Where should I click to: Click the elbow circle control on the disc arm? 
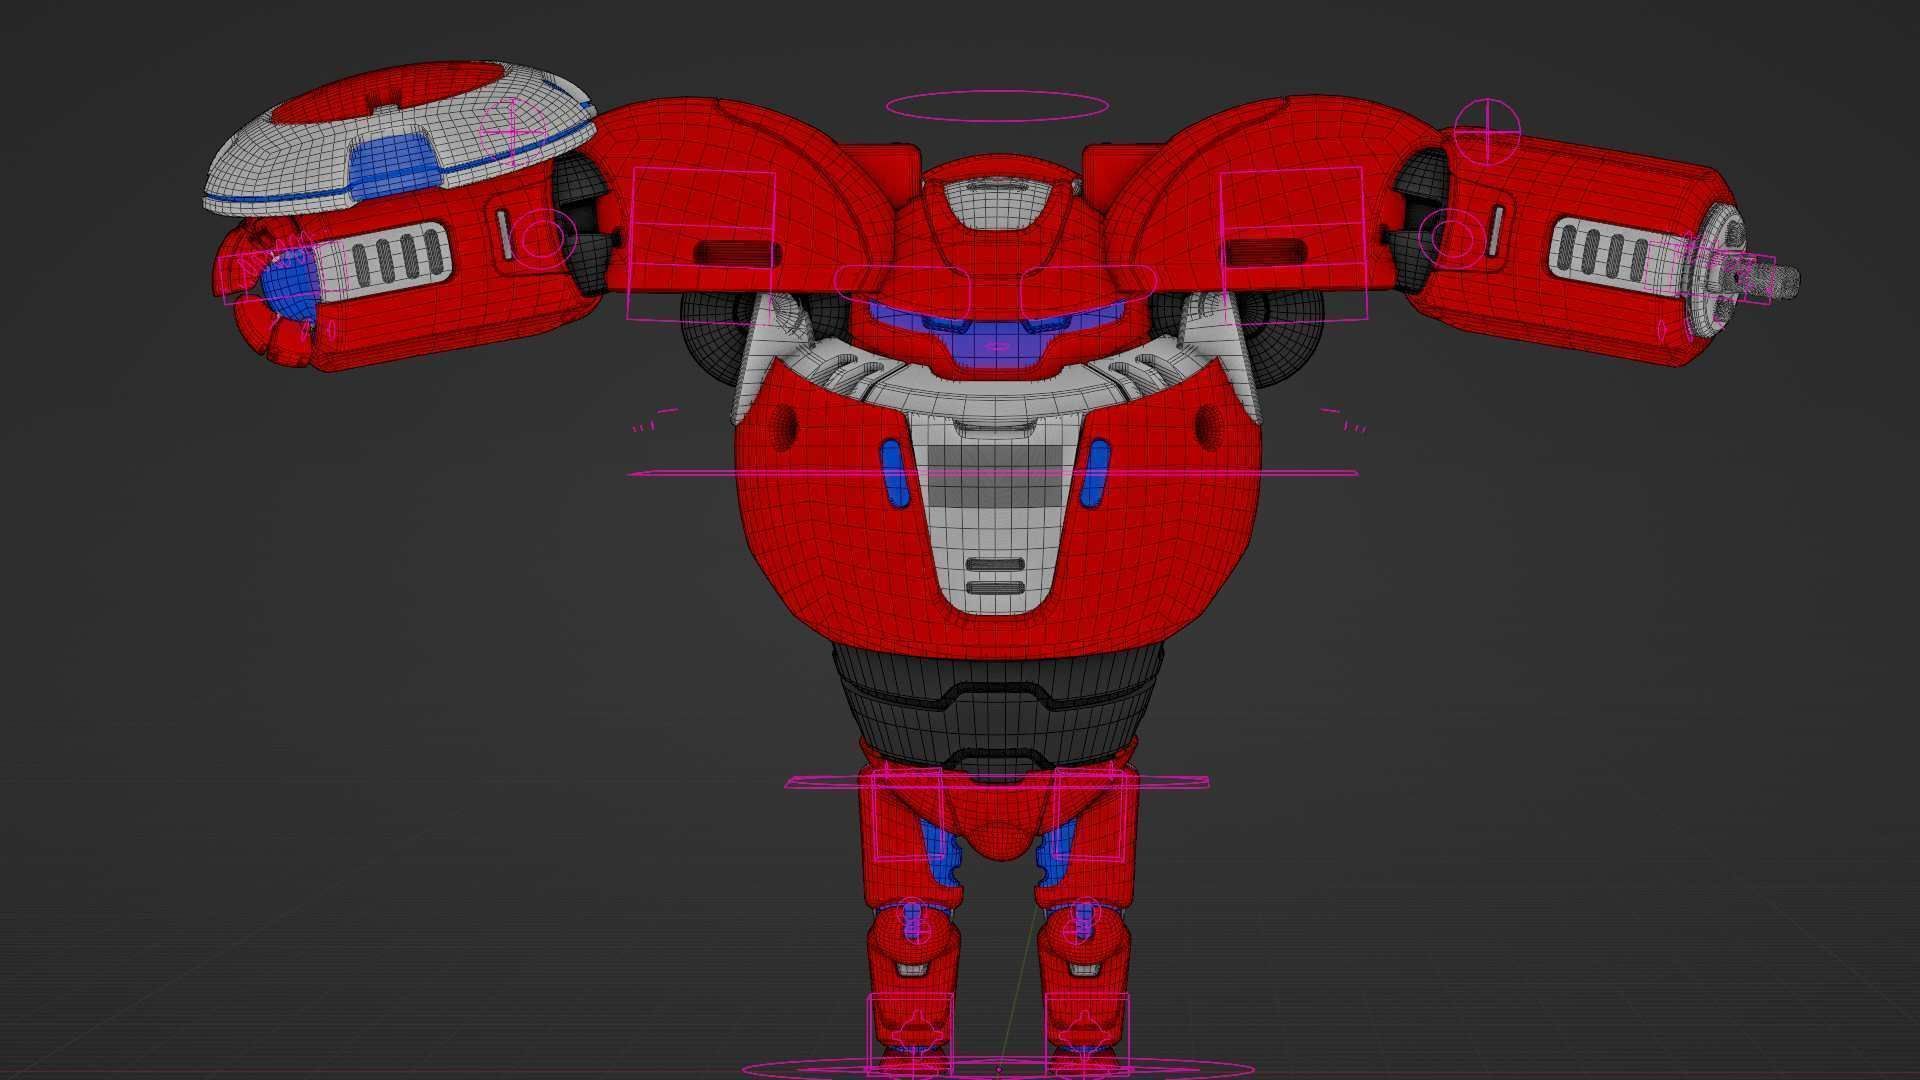pyautogui.click(x=544, y=238)
